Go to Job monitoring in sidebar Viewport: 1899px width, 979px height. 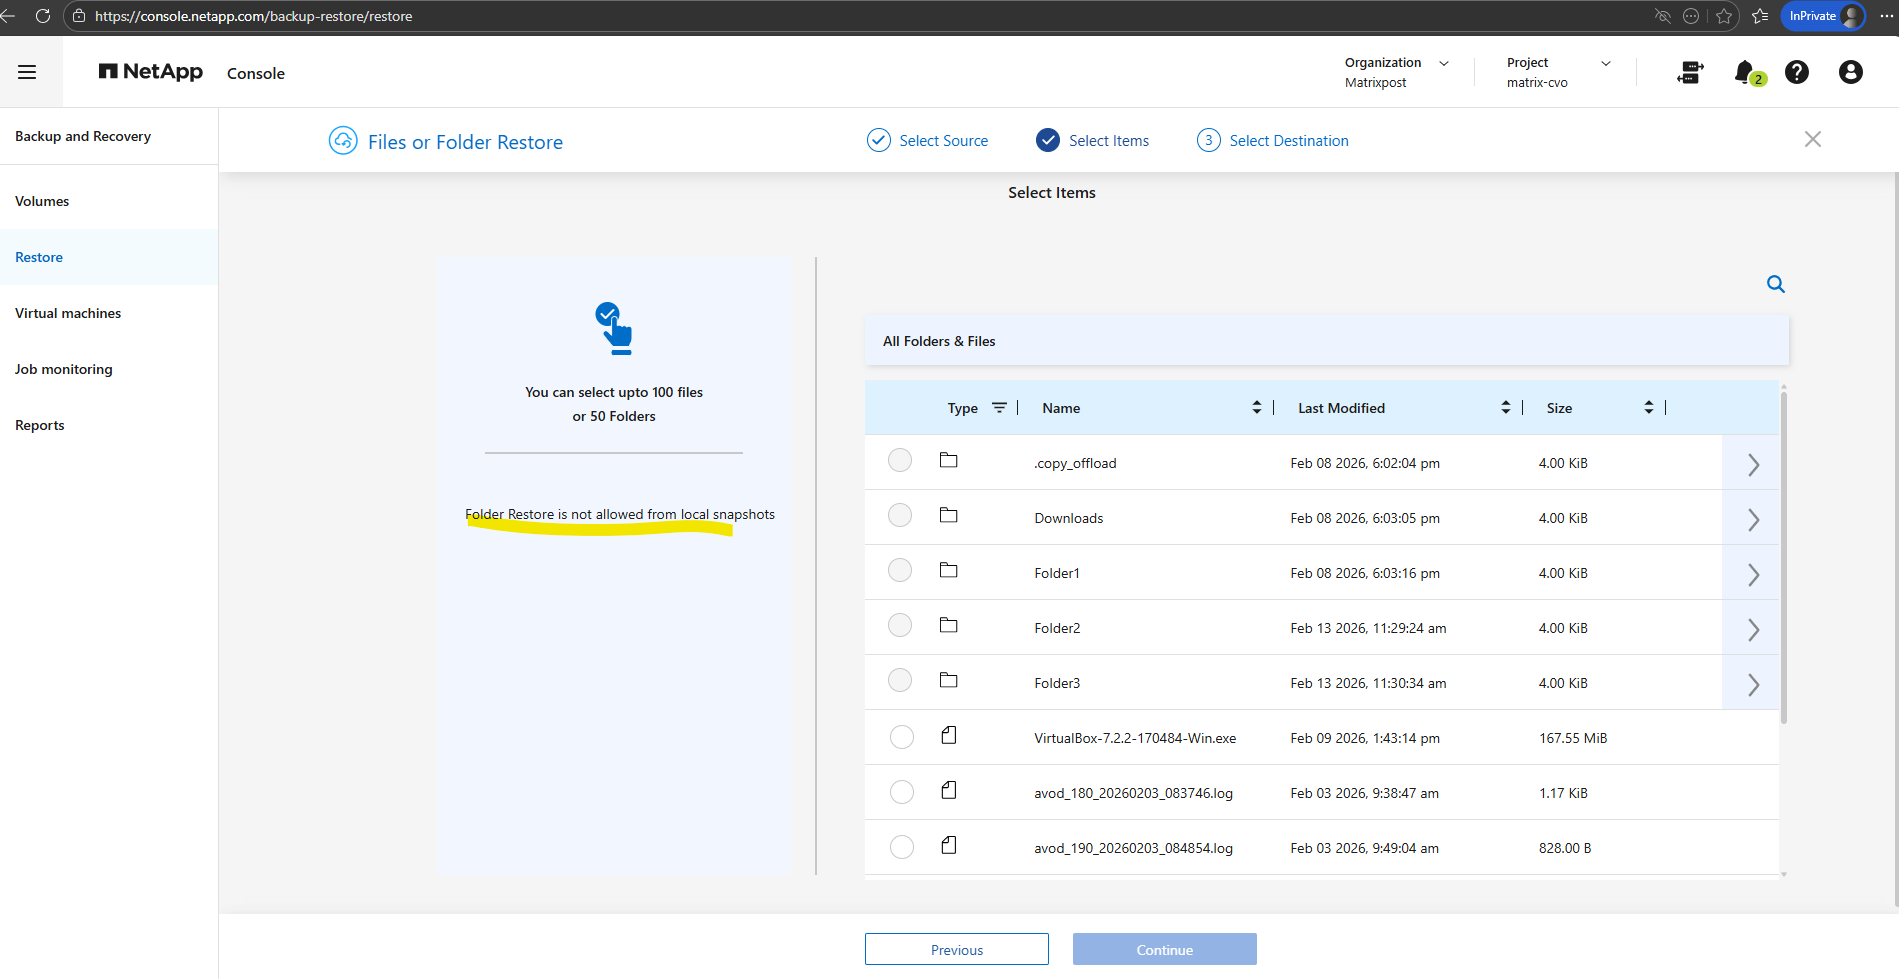click(64, 369)
